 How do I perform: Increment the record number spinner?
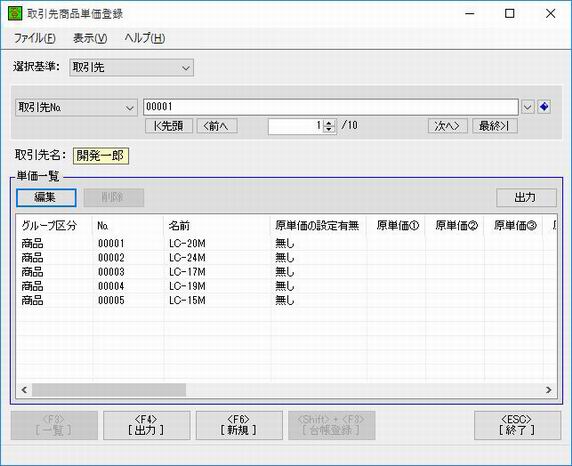[x=329, y=123]
